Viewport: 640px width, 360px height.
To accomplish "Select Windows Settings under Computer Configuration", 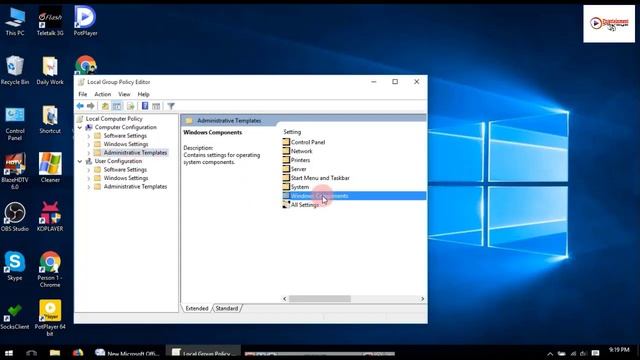I will [x=126, y=144].
